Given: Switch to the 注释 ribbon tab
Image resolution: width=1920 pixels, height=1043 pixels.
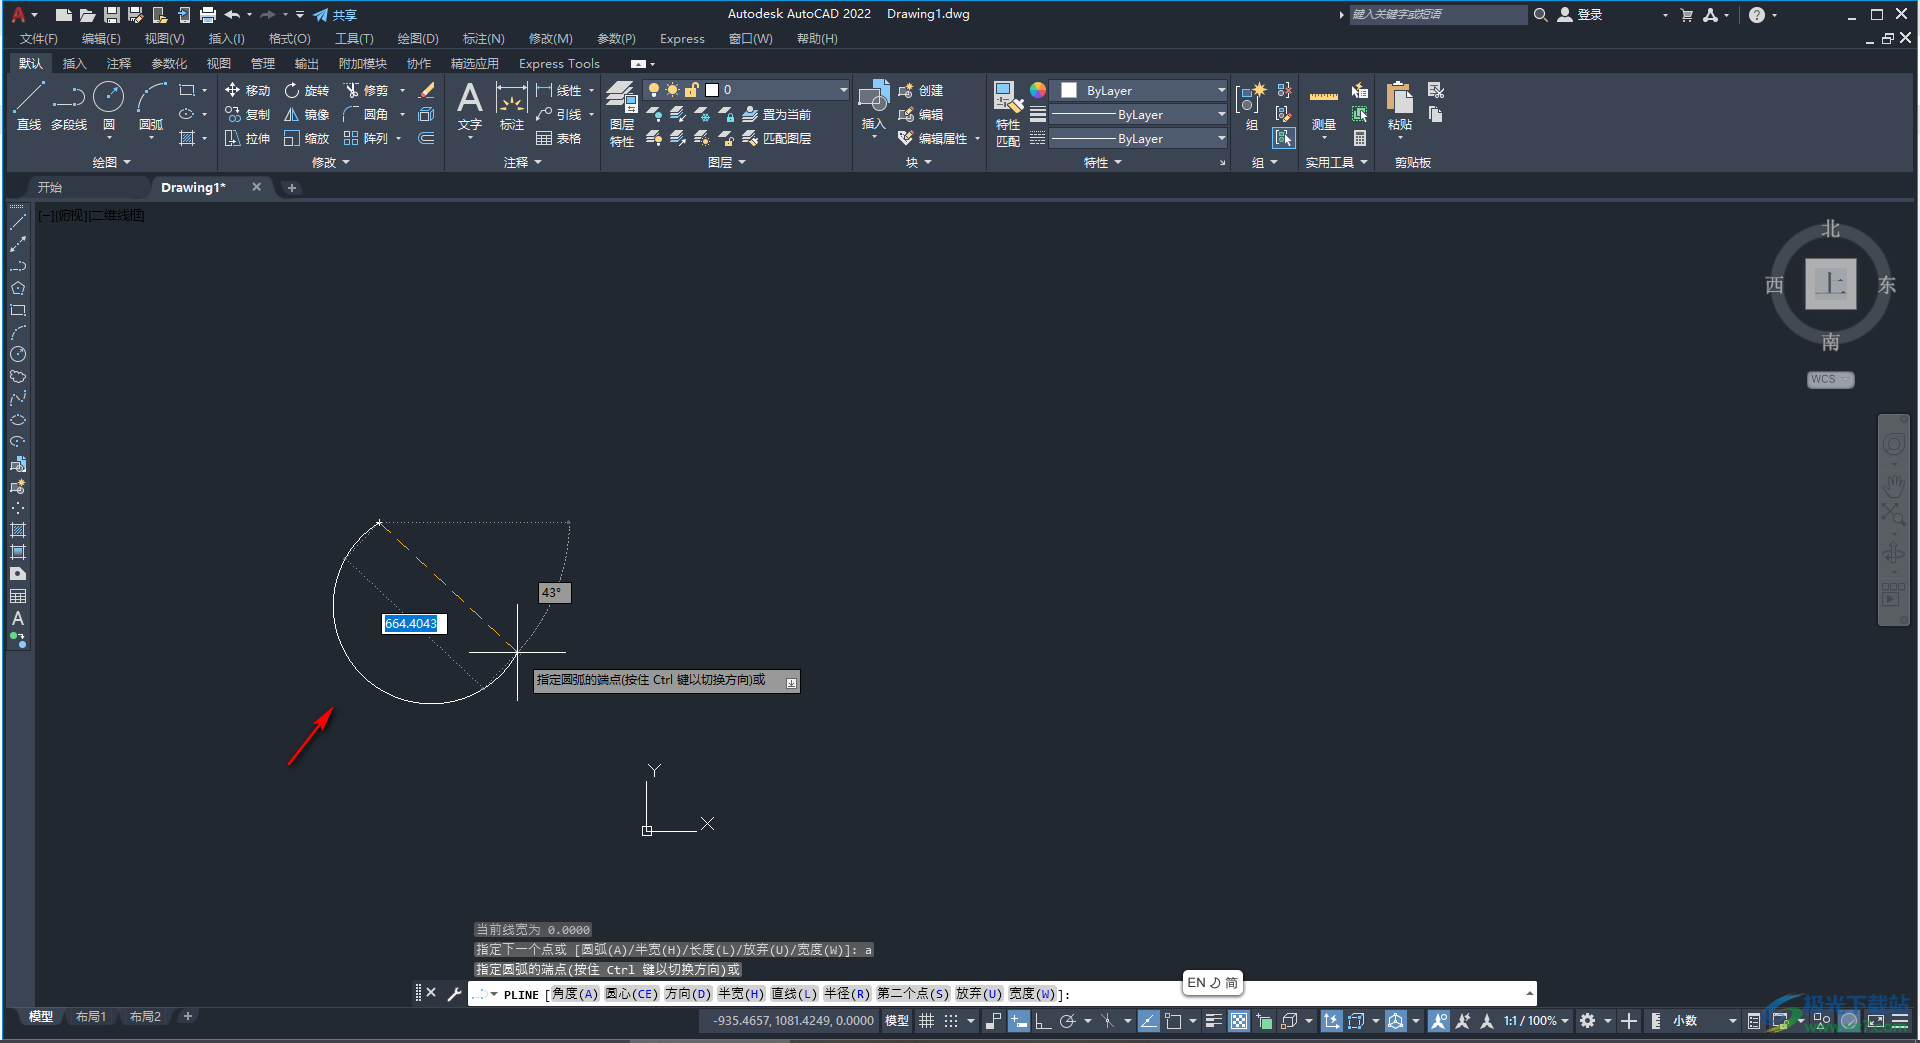Looking at the screenshot, I should [119, 63].
